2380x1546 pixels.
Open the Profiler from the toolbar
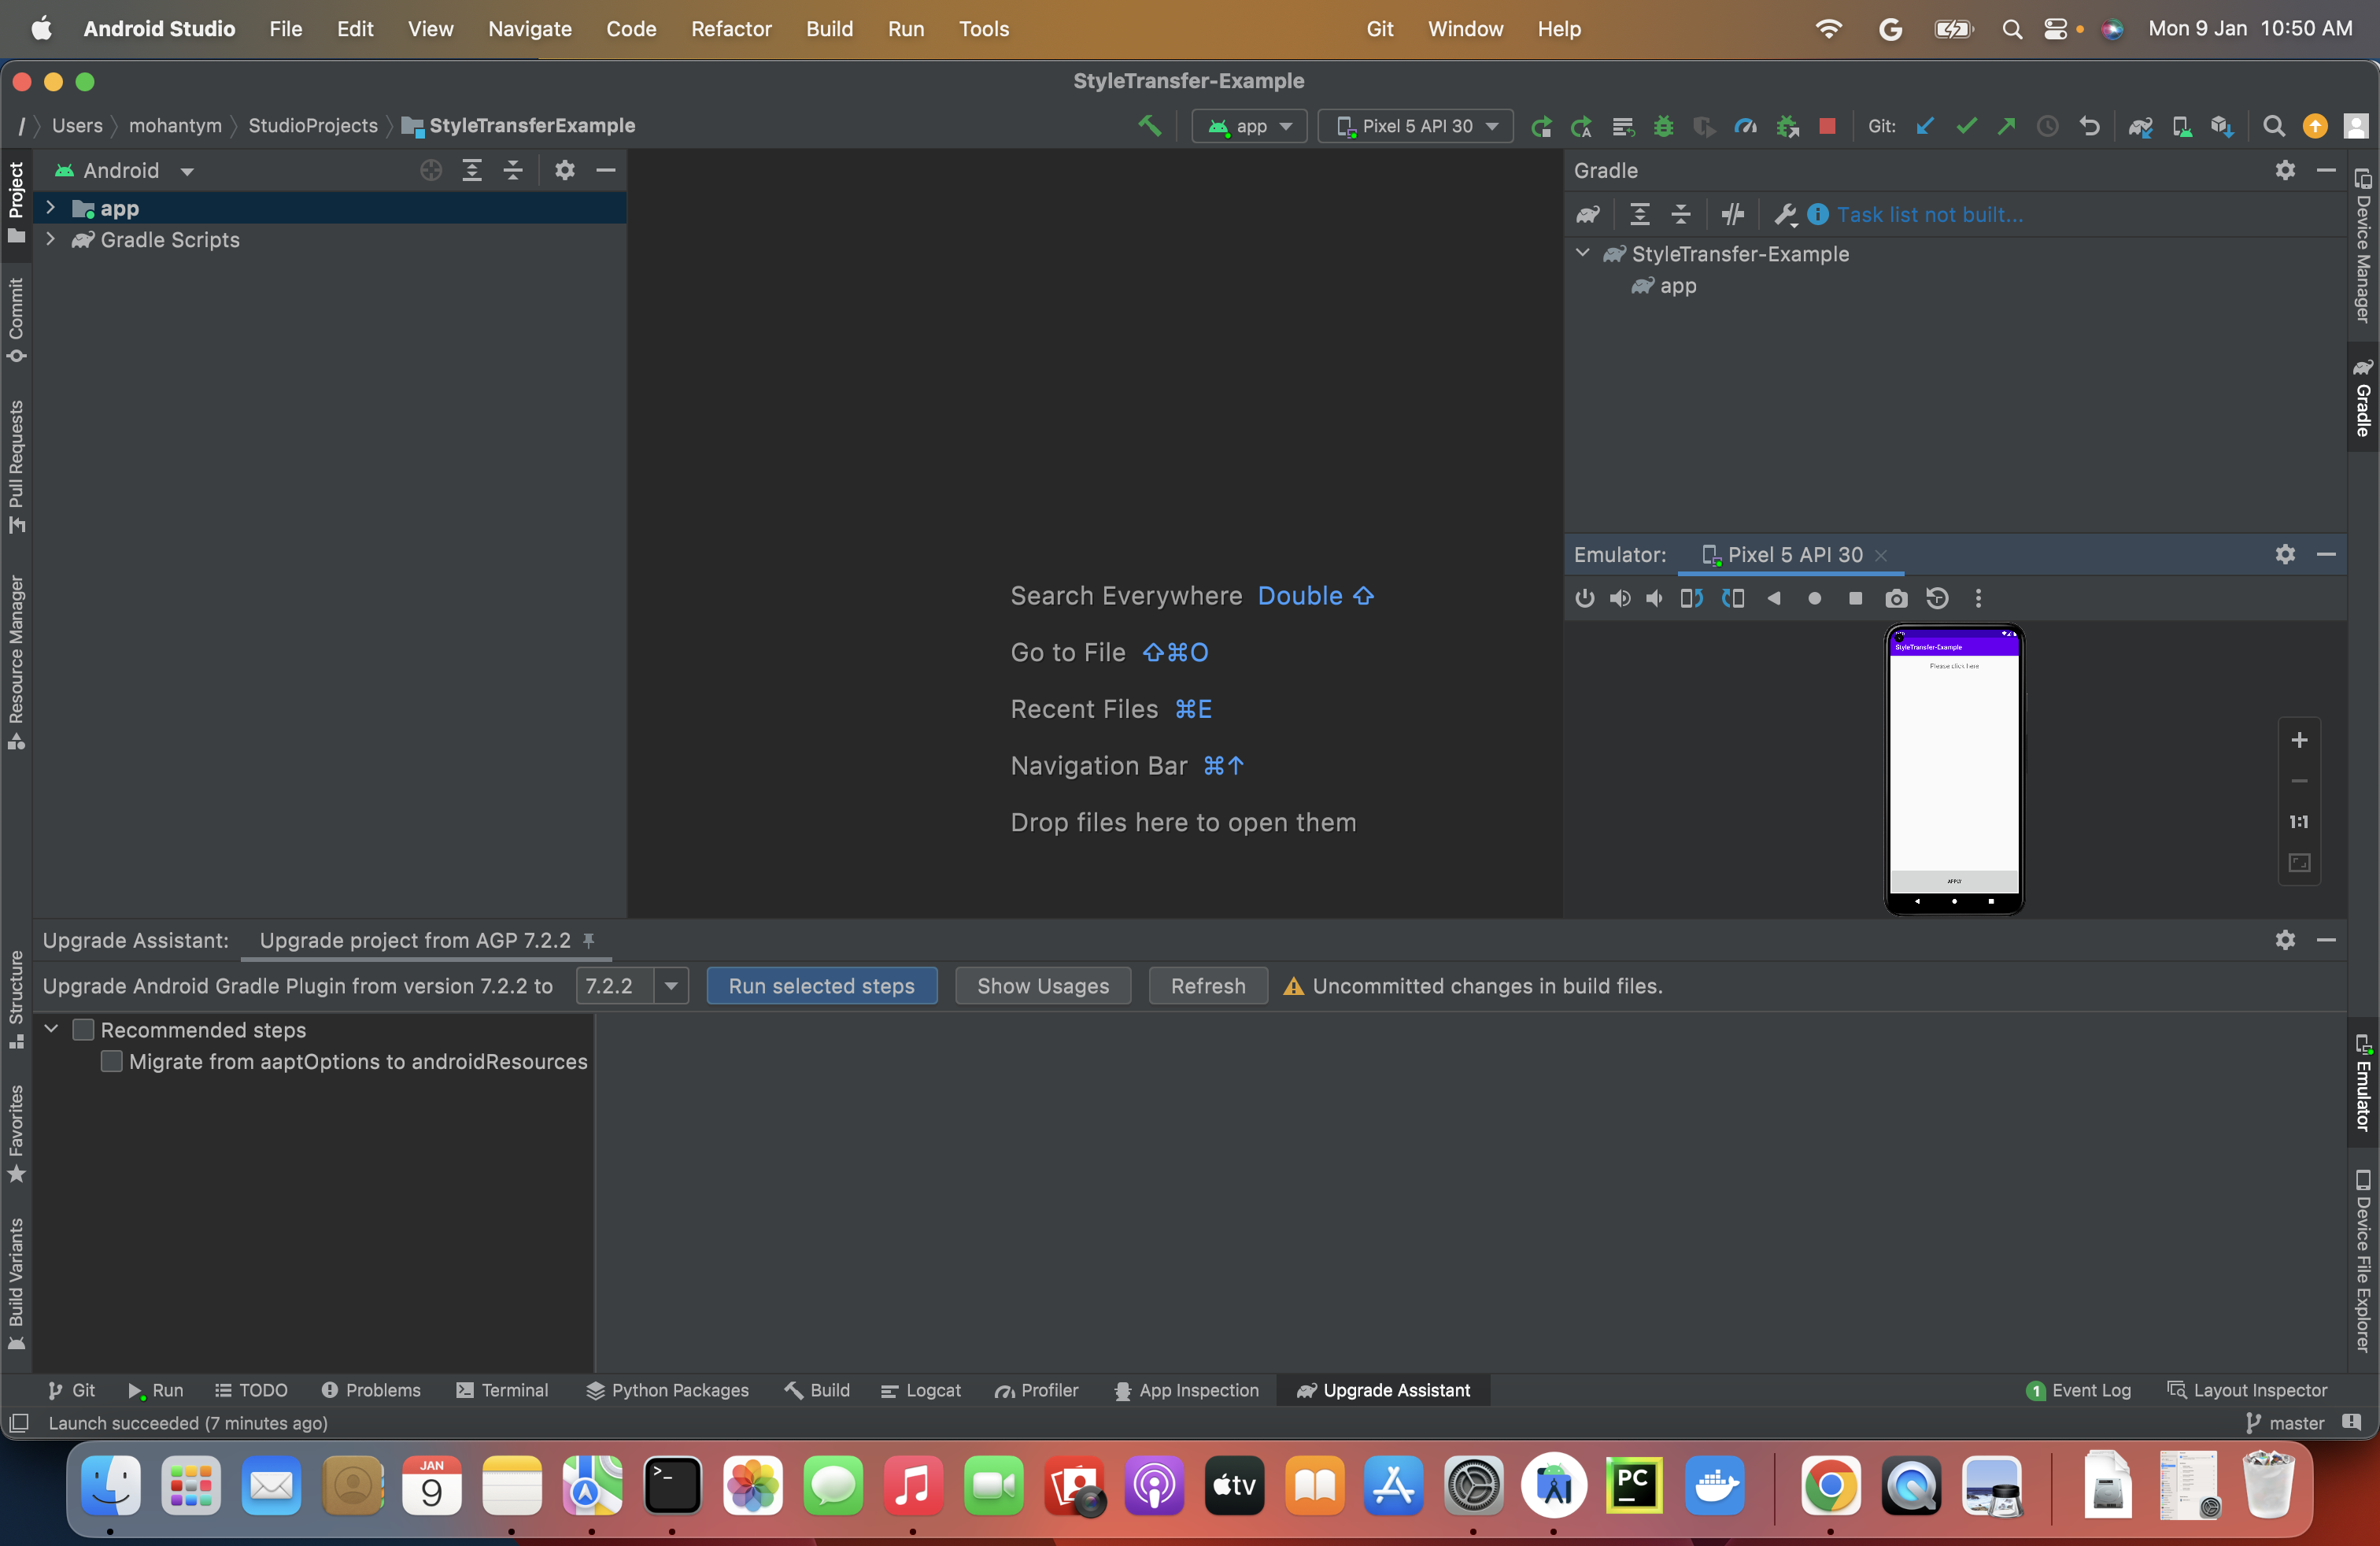tap(1745, 126)
